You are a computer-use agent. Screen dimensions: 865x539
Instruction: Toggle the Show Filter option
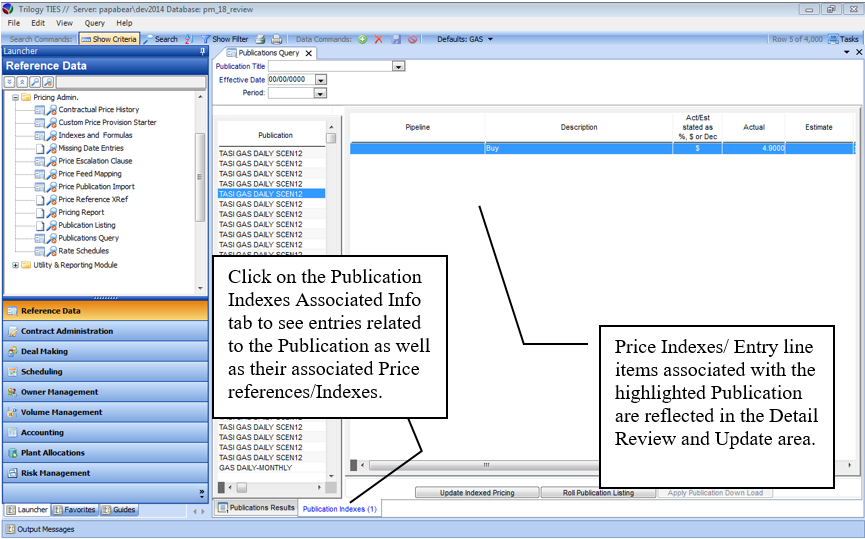pos(222,39)
